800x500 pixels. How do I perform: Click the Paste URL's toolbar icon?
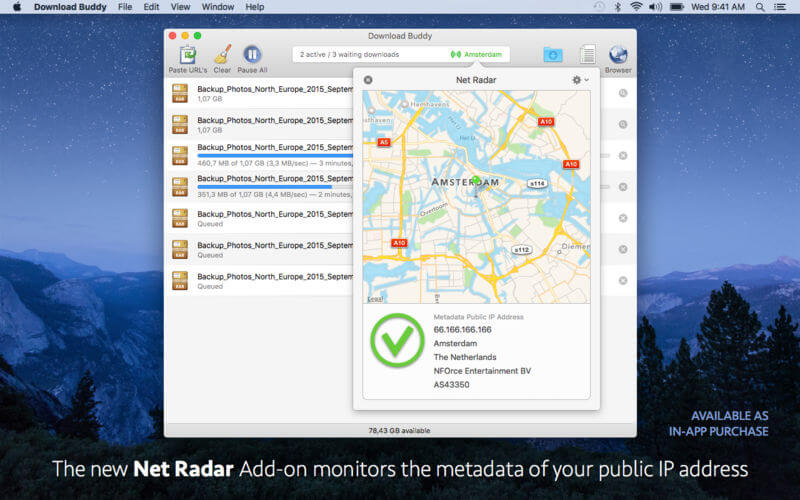188,55
